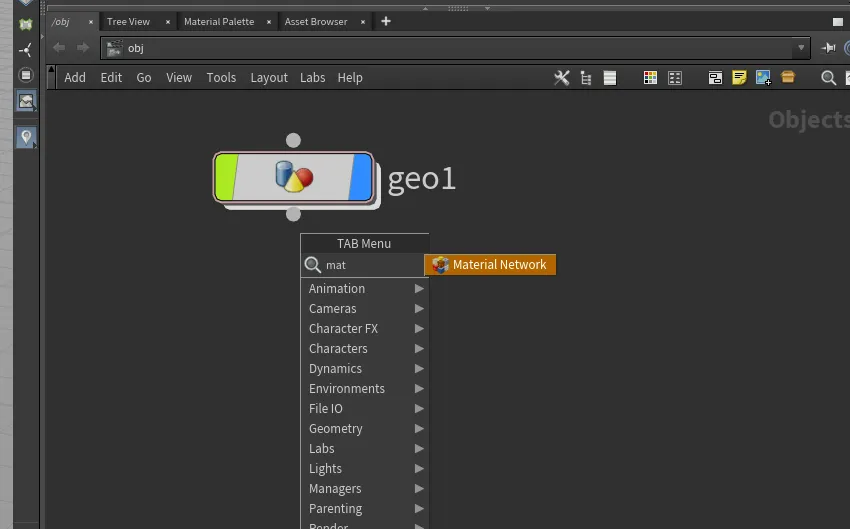The height and width of the screenshot is (529, 850).
Task: Close the Asset Browser tab
Action: coord(363,22)
